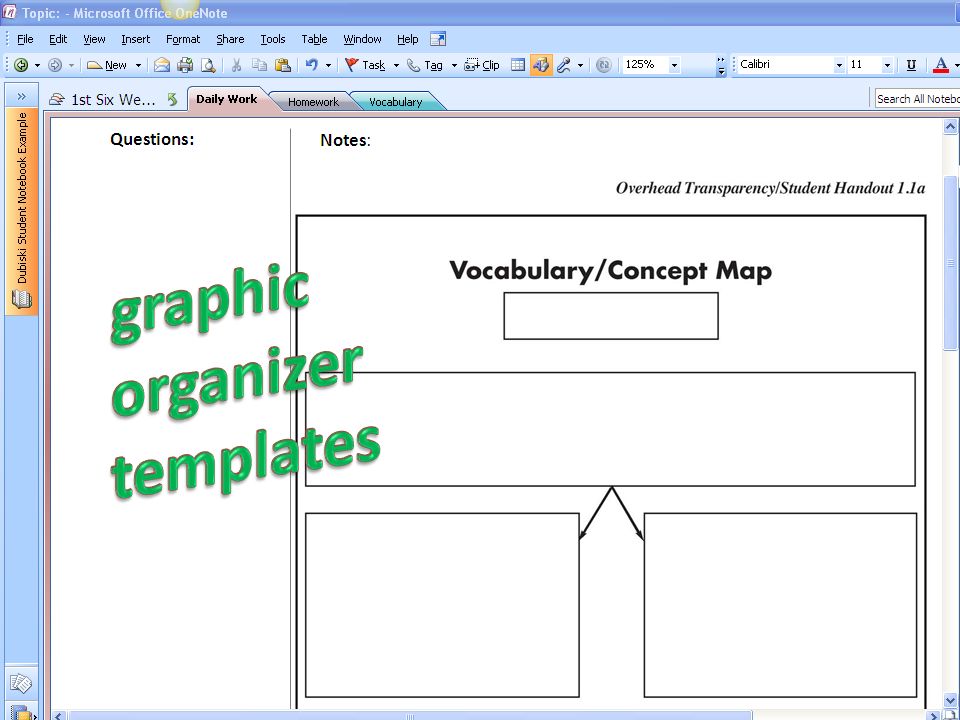The width and height of the screenshot is (960, 720).
Task: Expand the Pen tool dropdown arrow
Action: pos(580,65)
